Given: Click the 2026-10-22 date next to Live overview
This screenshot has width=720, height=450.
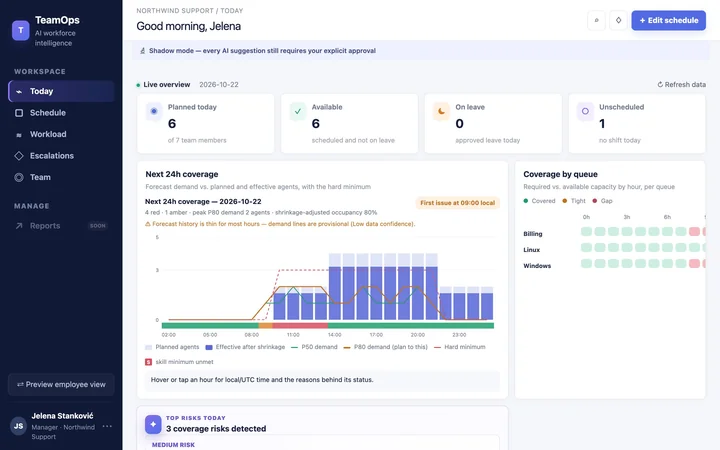Looking at the screenshot, I should pos(219,84).
